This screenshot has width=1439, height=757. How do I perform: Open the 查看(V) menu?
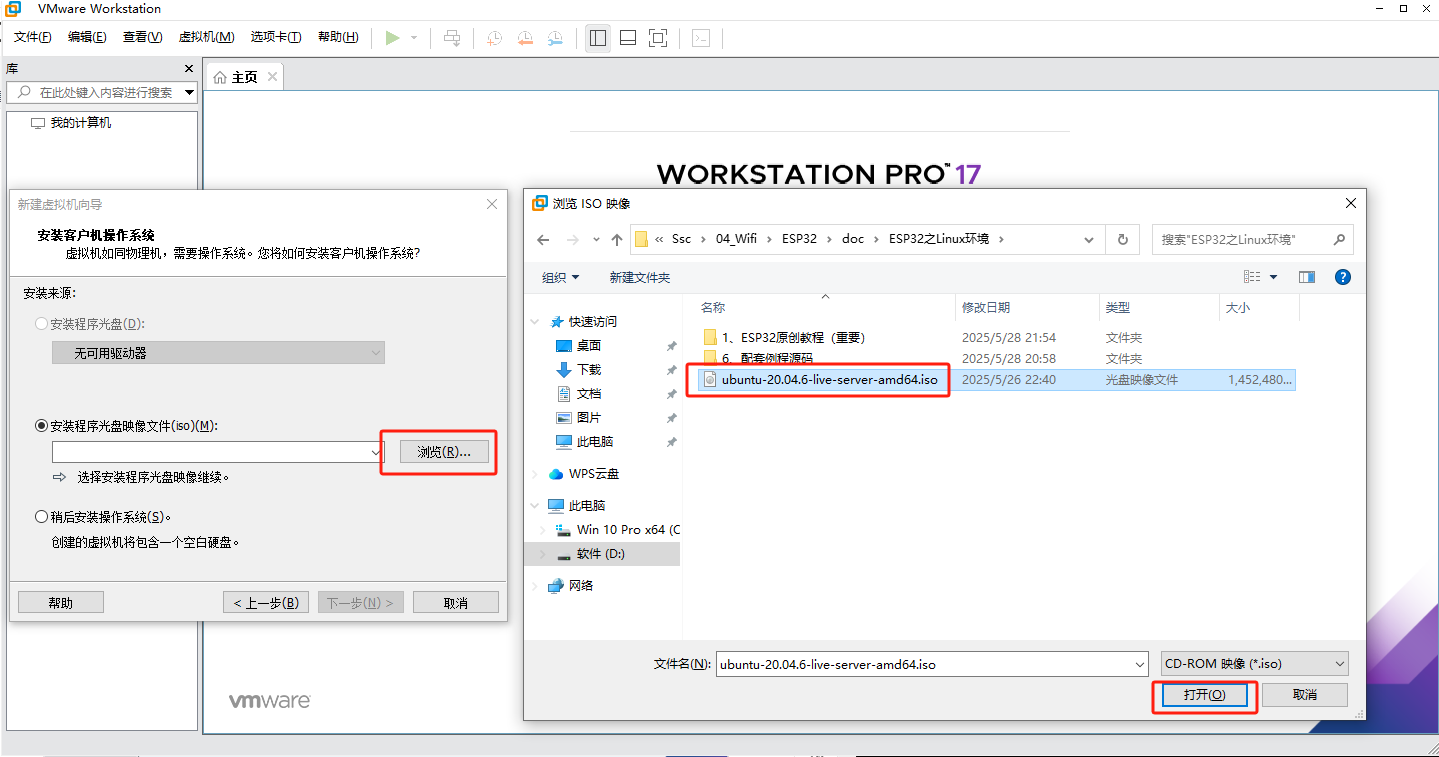point(143,37)
